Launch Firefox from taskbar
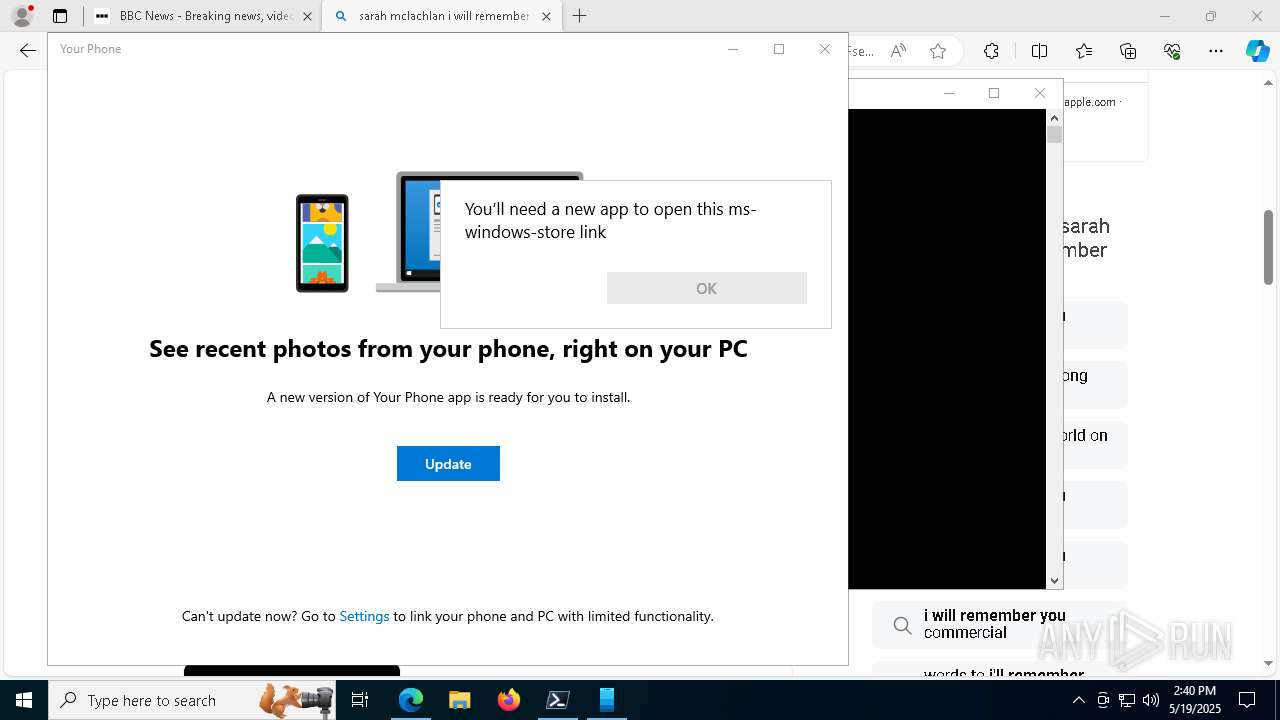 tap(509, 700)
